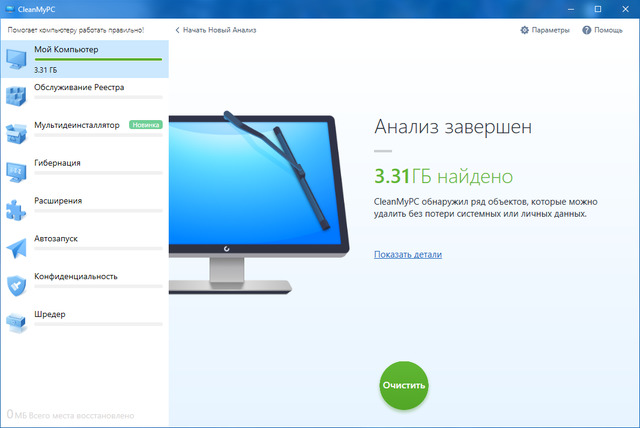Maximize the CleanMyPC window

pyautogui.click(x=598, y=9)
